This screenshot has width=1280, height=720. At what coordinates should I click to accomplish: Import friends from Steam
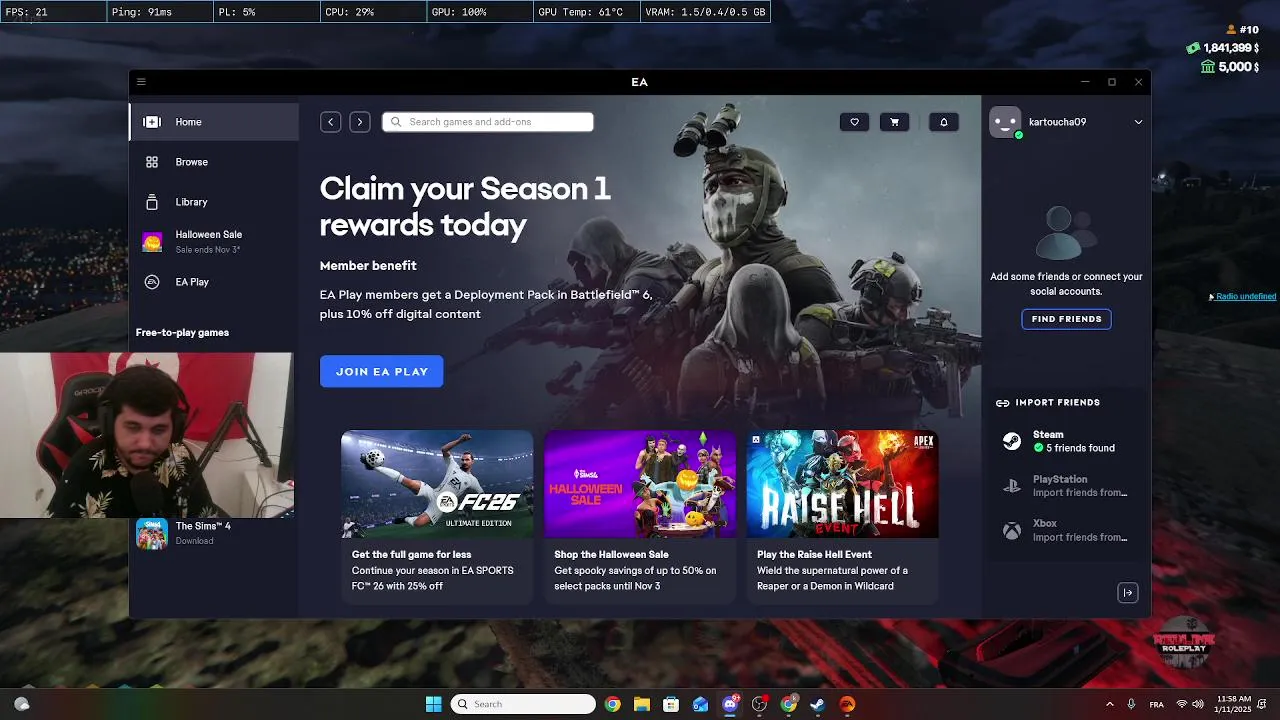(1066, 441)
